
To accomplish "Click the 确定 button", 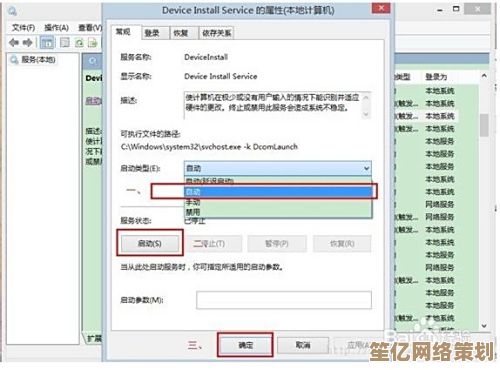I will pos(246,345).
